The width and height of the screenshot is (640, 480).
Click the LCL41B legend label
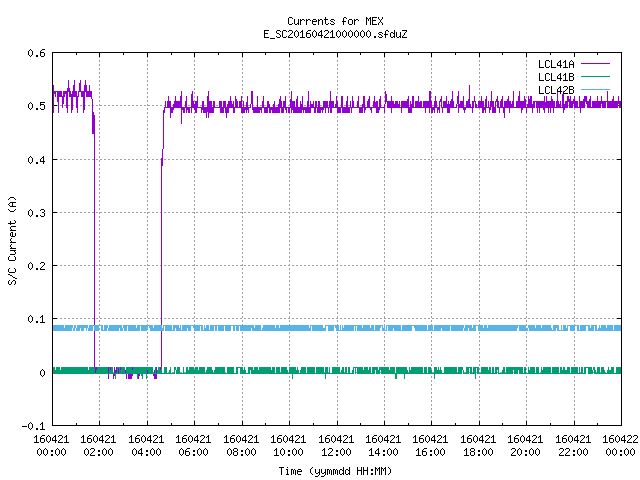[x=556, y=77]
